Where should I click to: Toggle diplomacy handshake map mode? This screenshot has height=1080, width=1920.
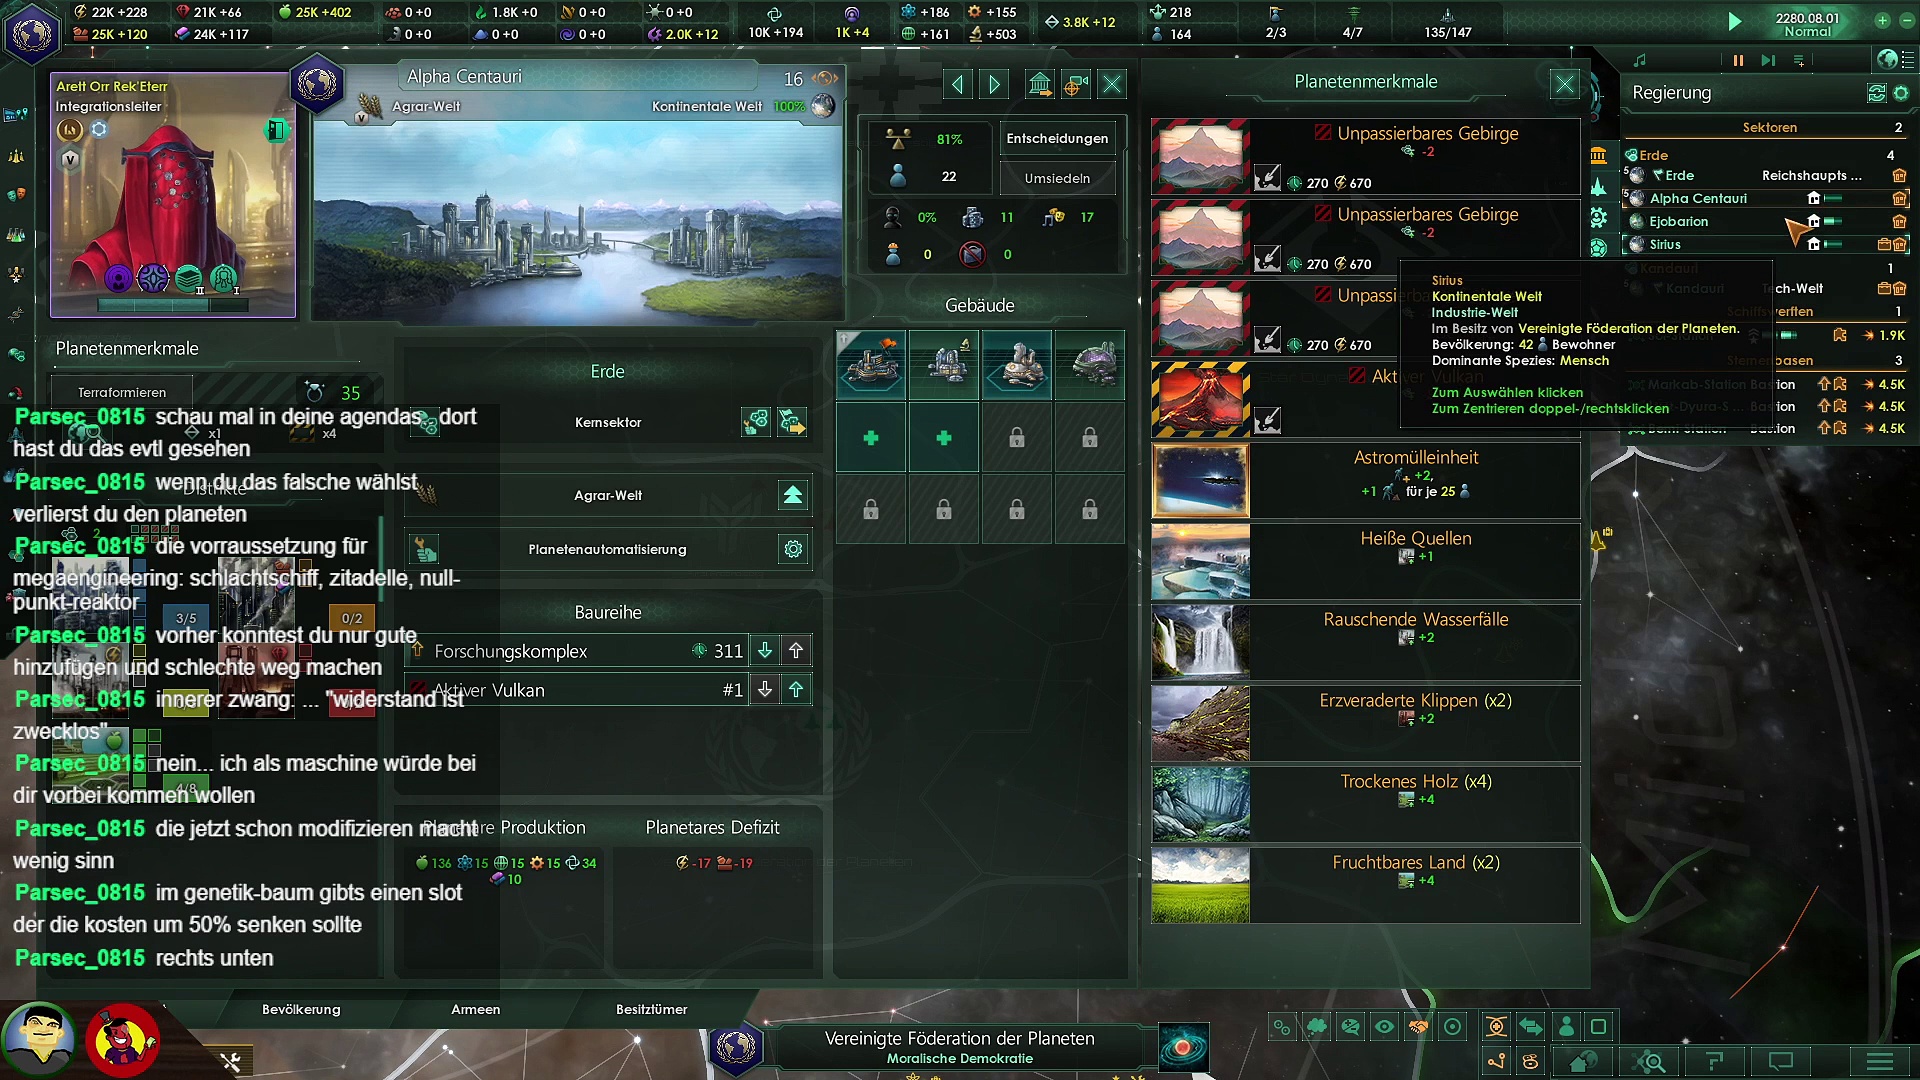[1418, 1027]
